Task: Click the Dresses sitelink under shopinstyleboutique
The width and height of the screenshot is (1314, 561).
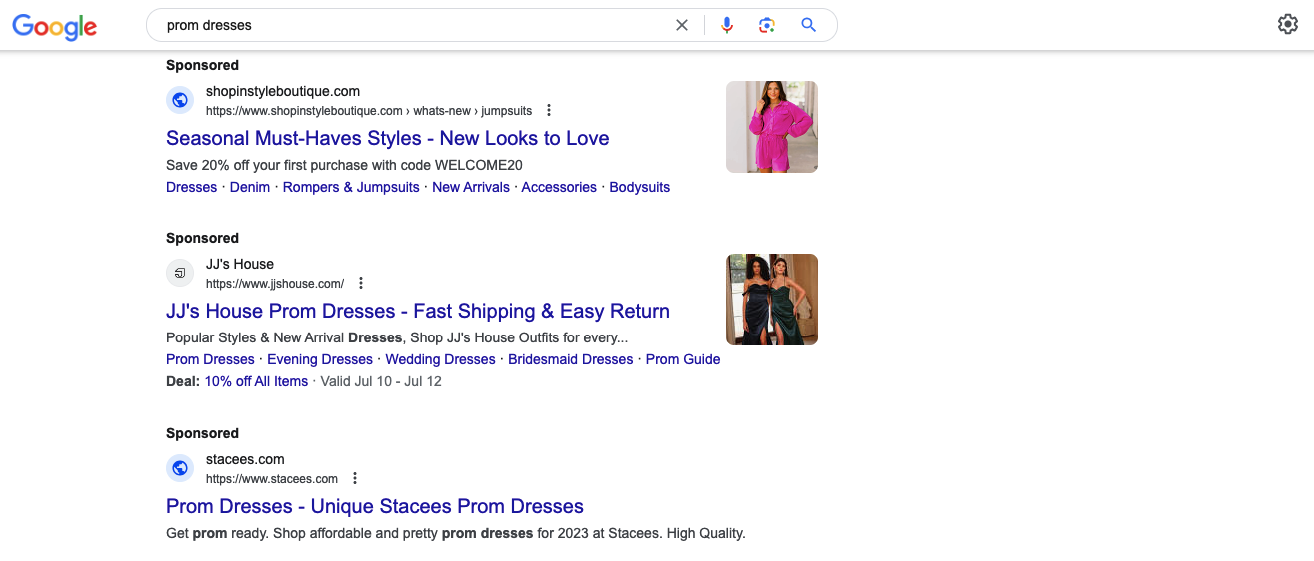Action: pos(191,187)
